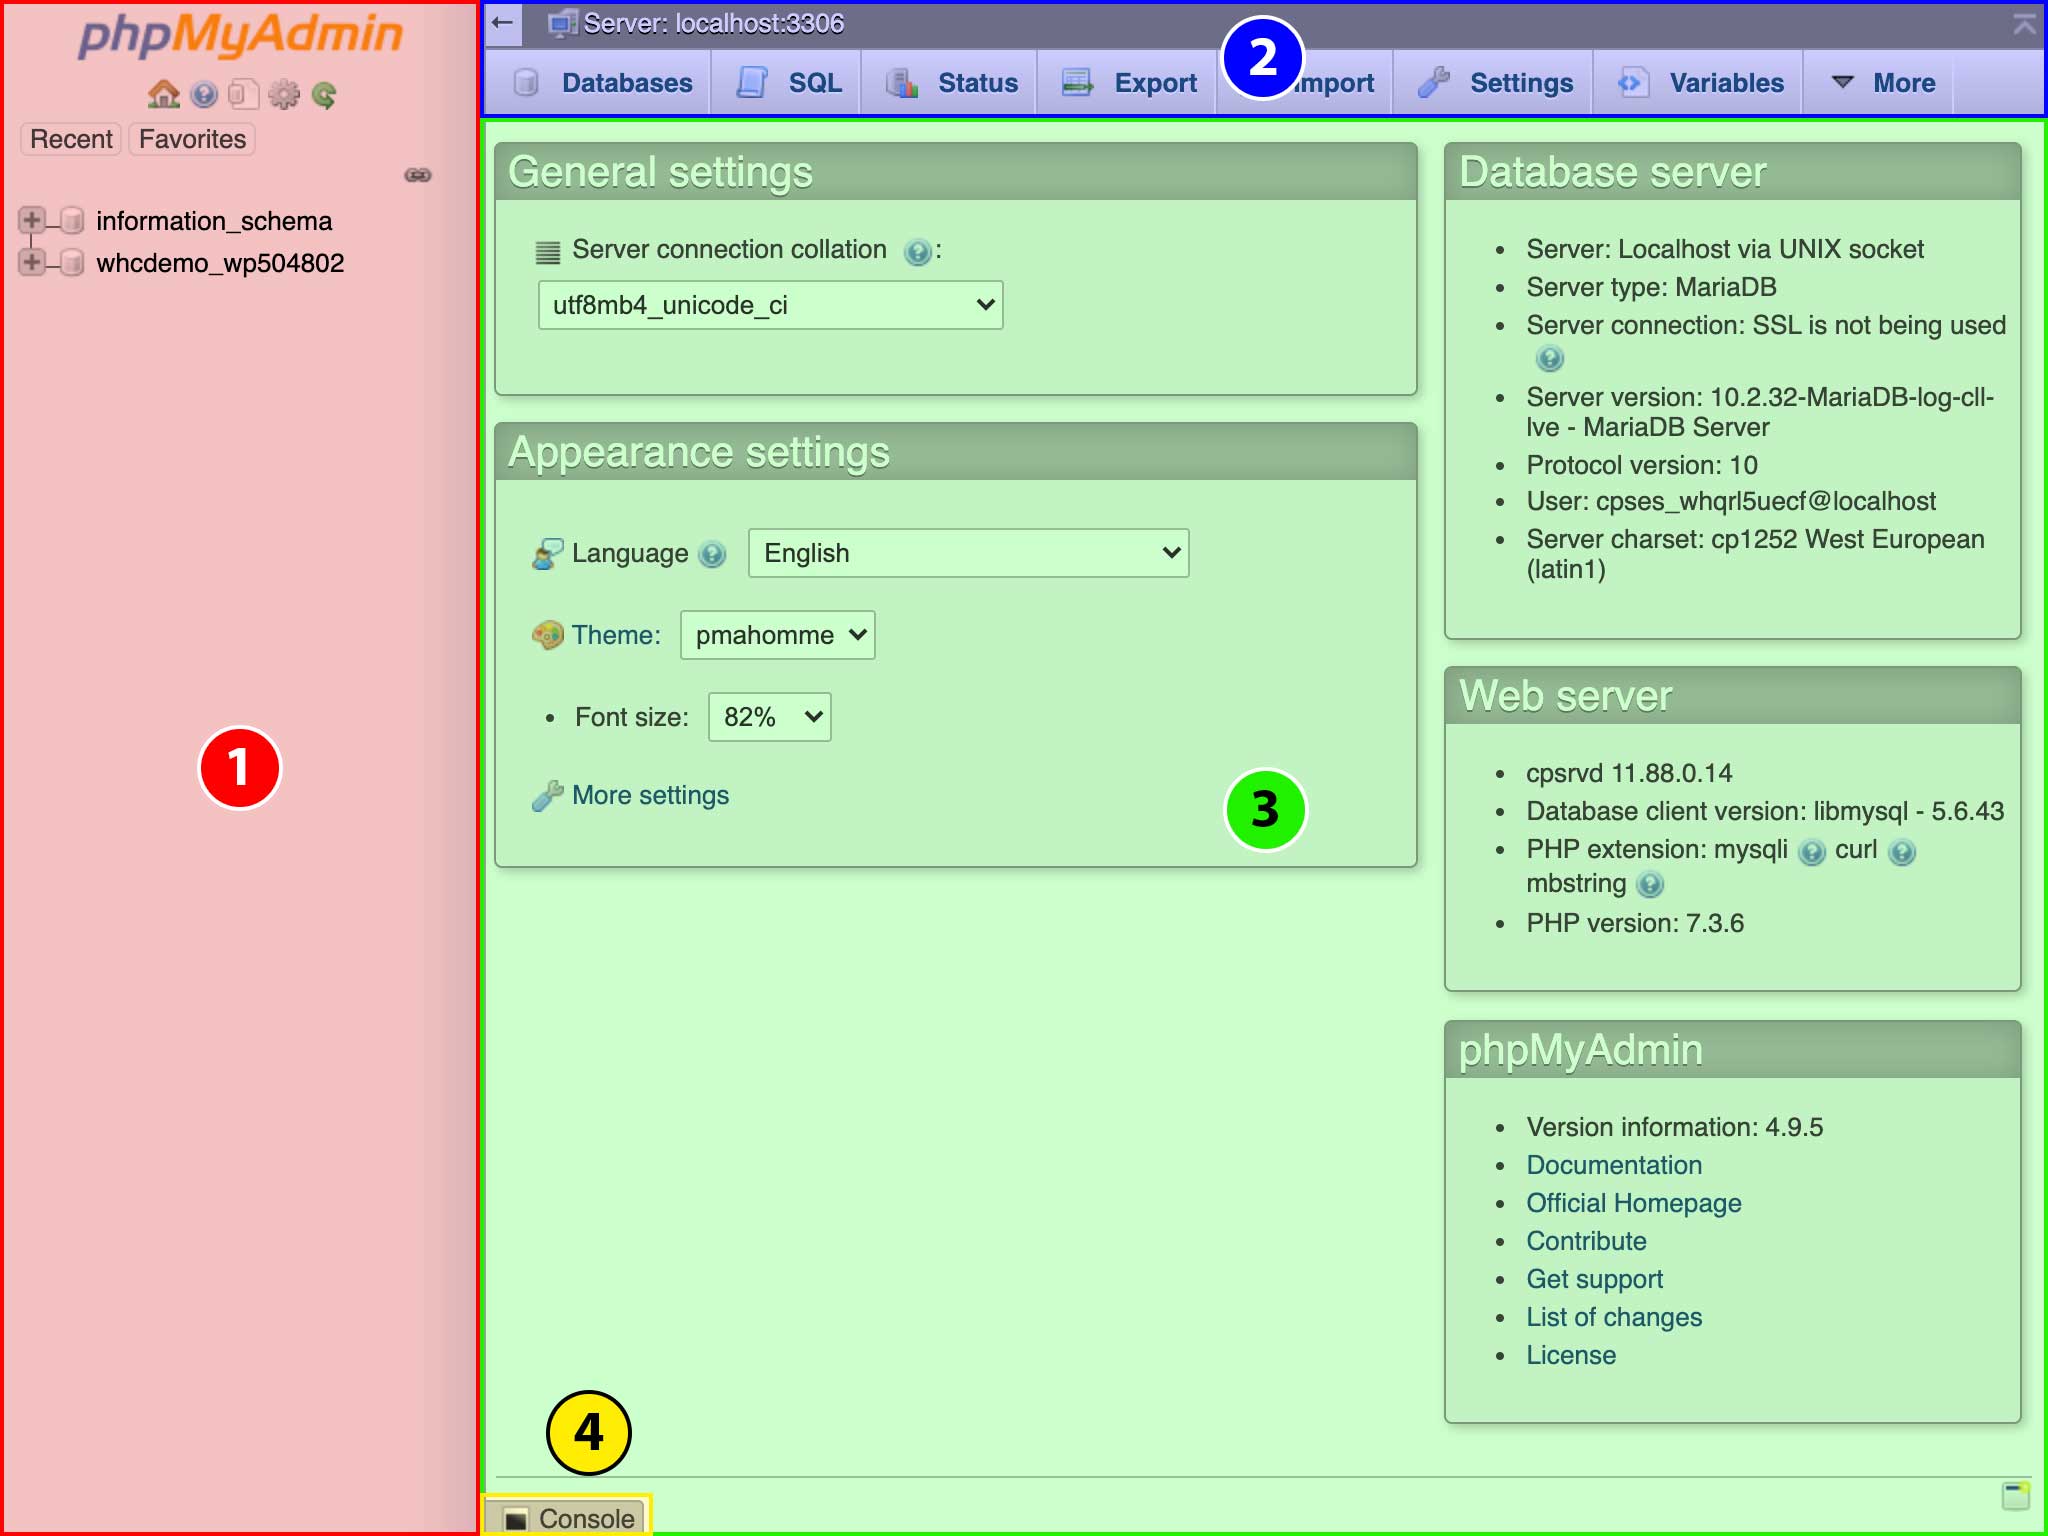Open the Font size dropdown showing 82%
This screenshot has width=2048, height=1536.
pos(769,717)
